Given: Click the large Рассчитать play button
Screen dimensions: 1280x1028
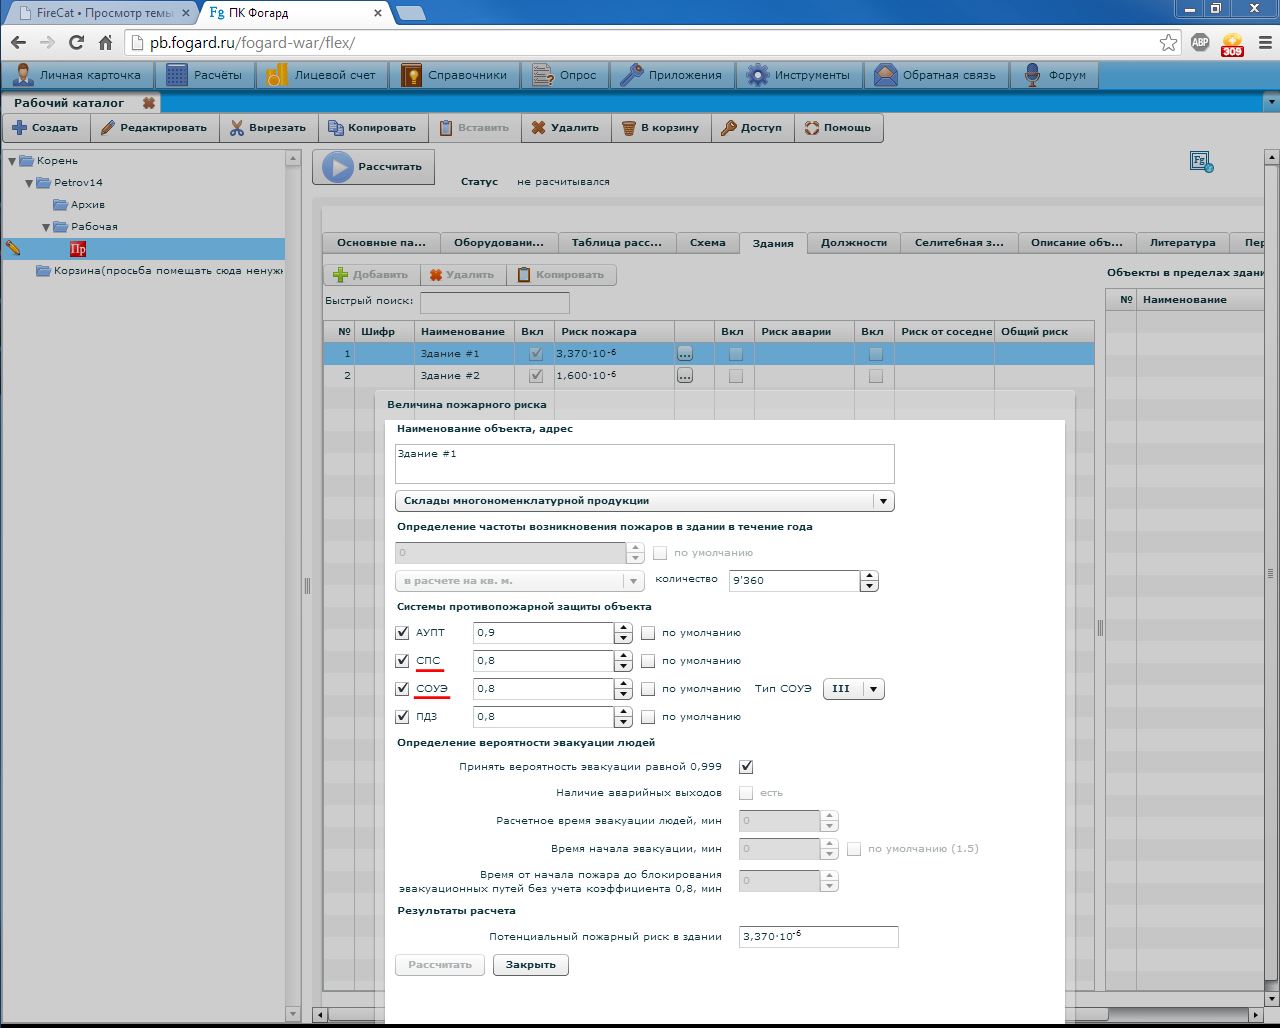Looking at the screenshot, I should 374,167.
